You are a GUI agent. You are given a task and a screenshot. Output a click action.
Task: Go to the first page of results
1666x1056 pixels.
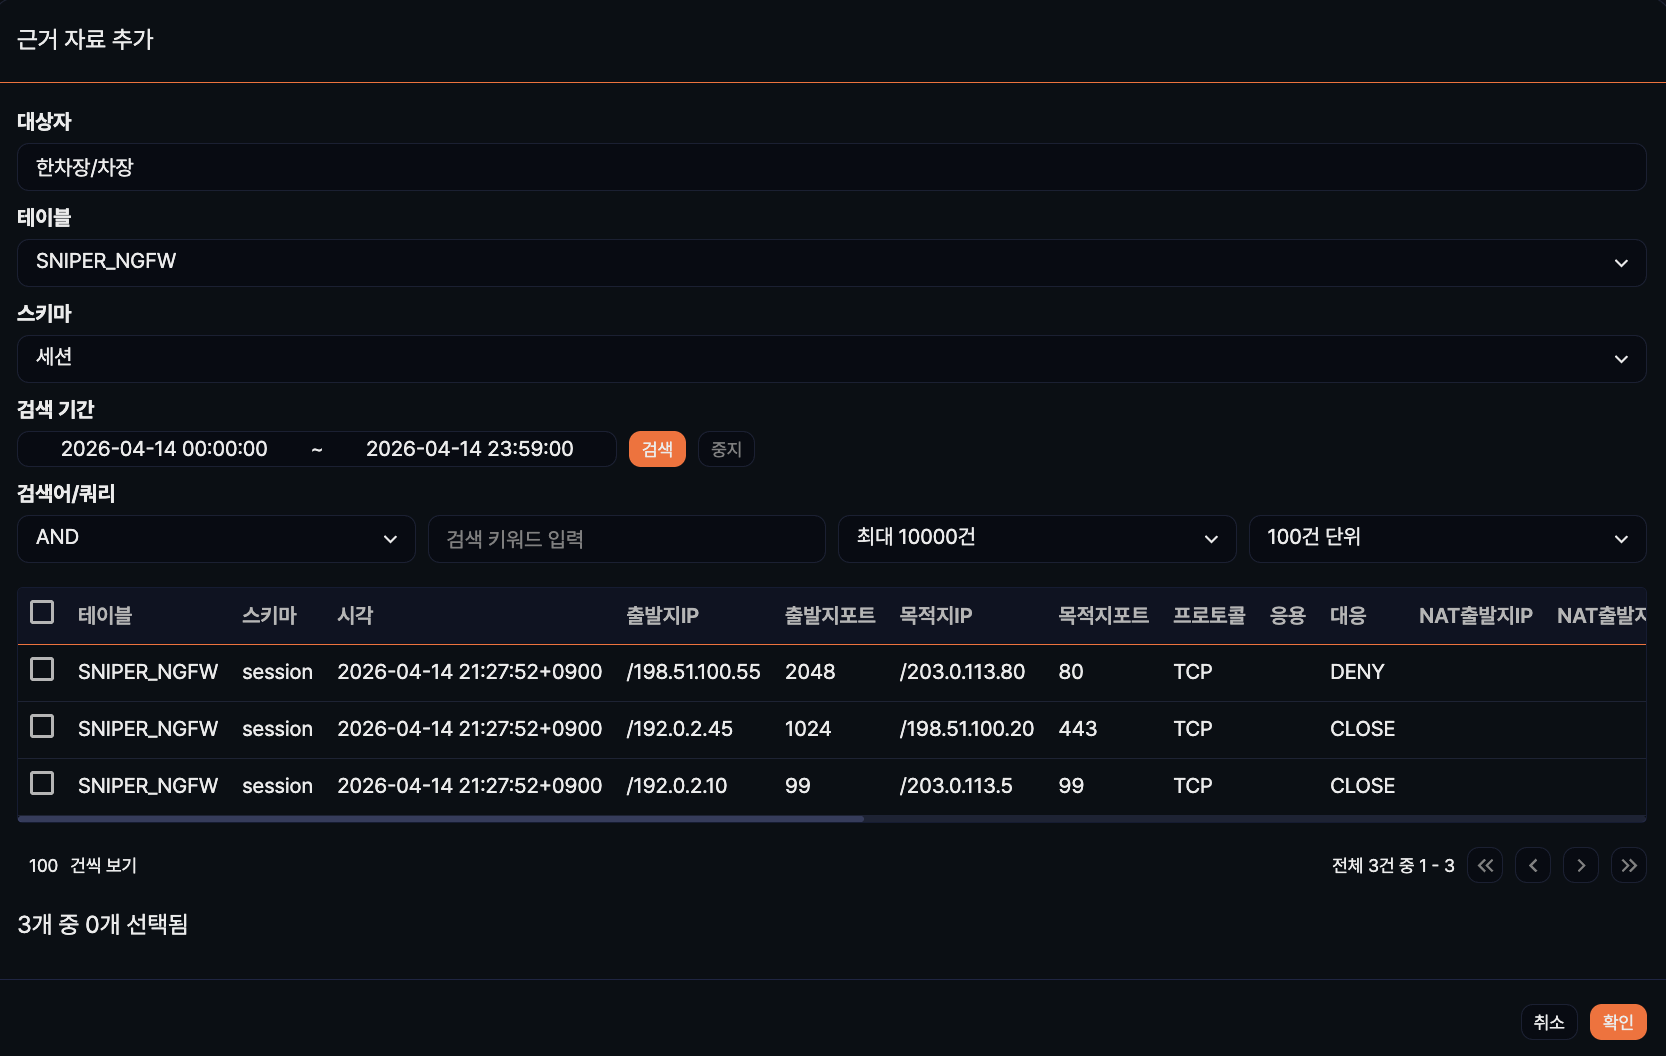pos(1485,865)
